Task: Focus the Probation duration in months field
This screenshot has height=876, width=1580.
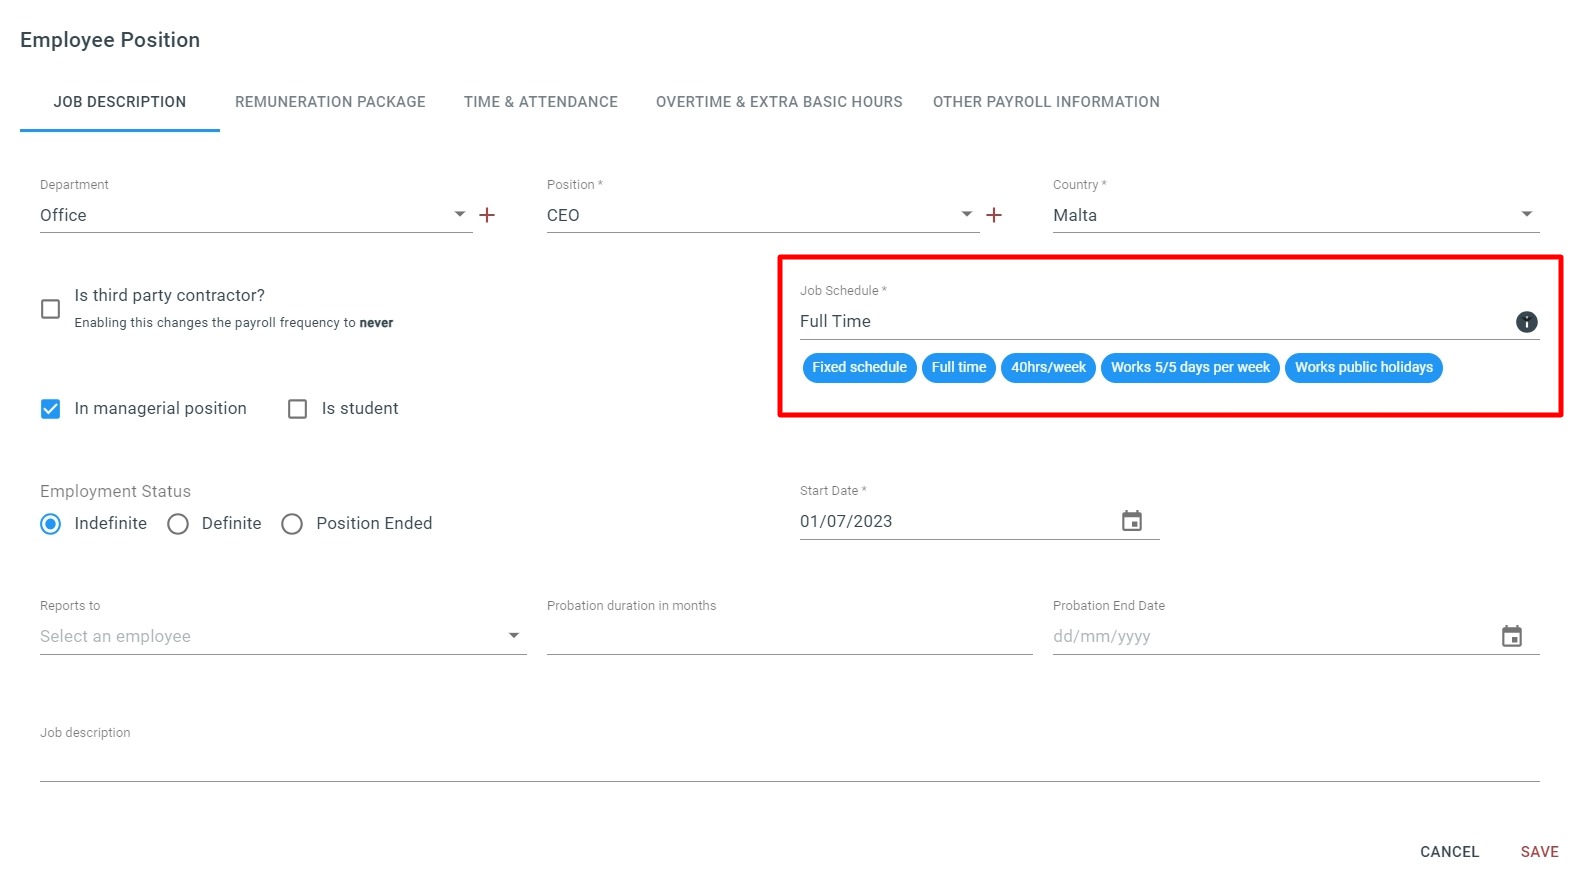Action: tap(790, 636)
